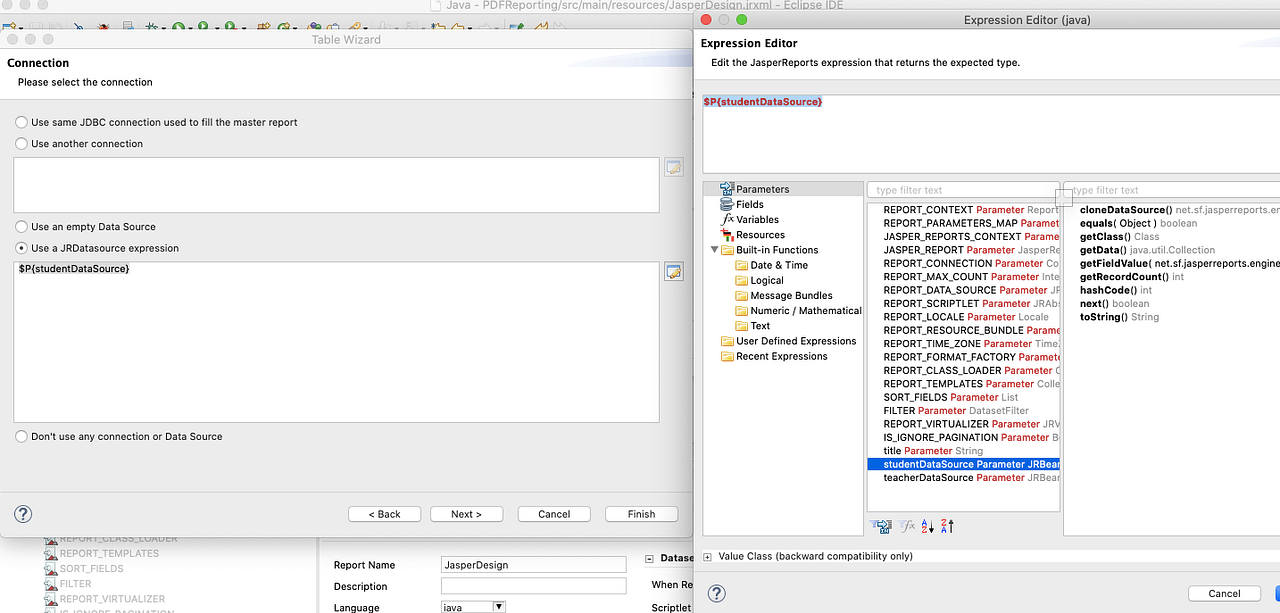Finish the Table Wizard

(x=641, y=514)
